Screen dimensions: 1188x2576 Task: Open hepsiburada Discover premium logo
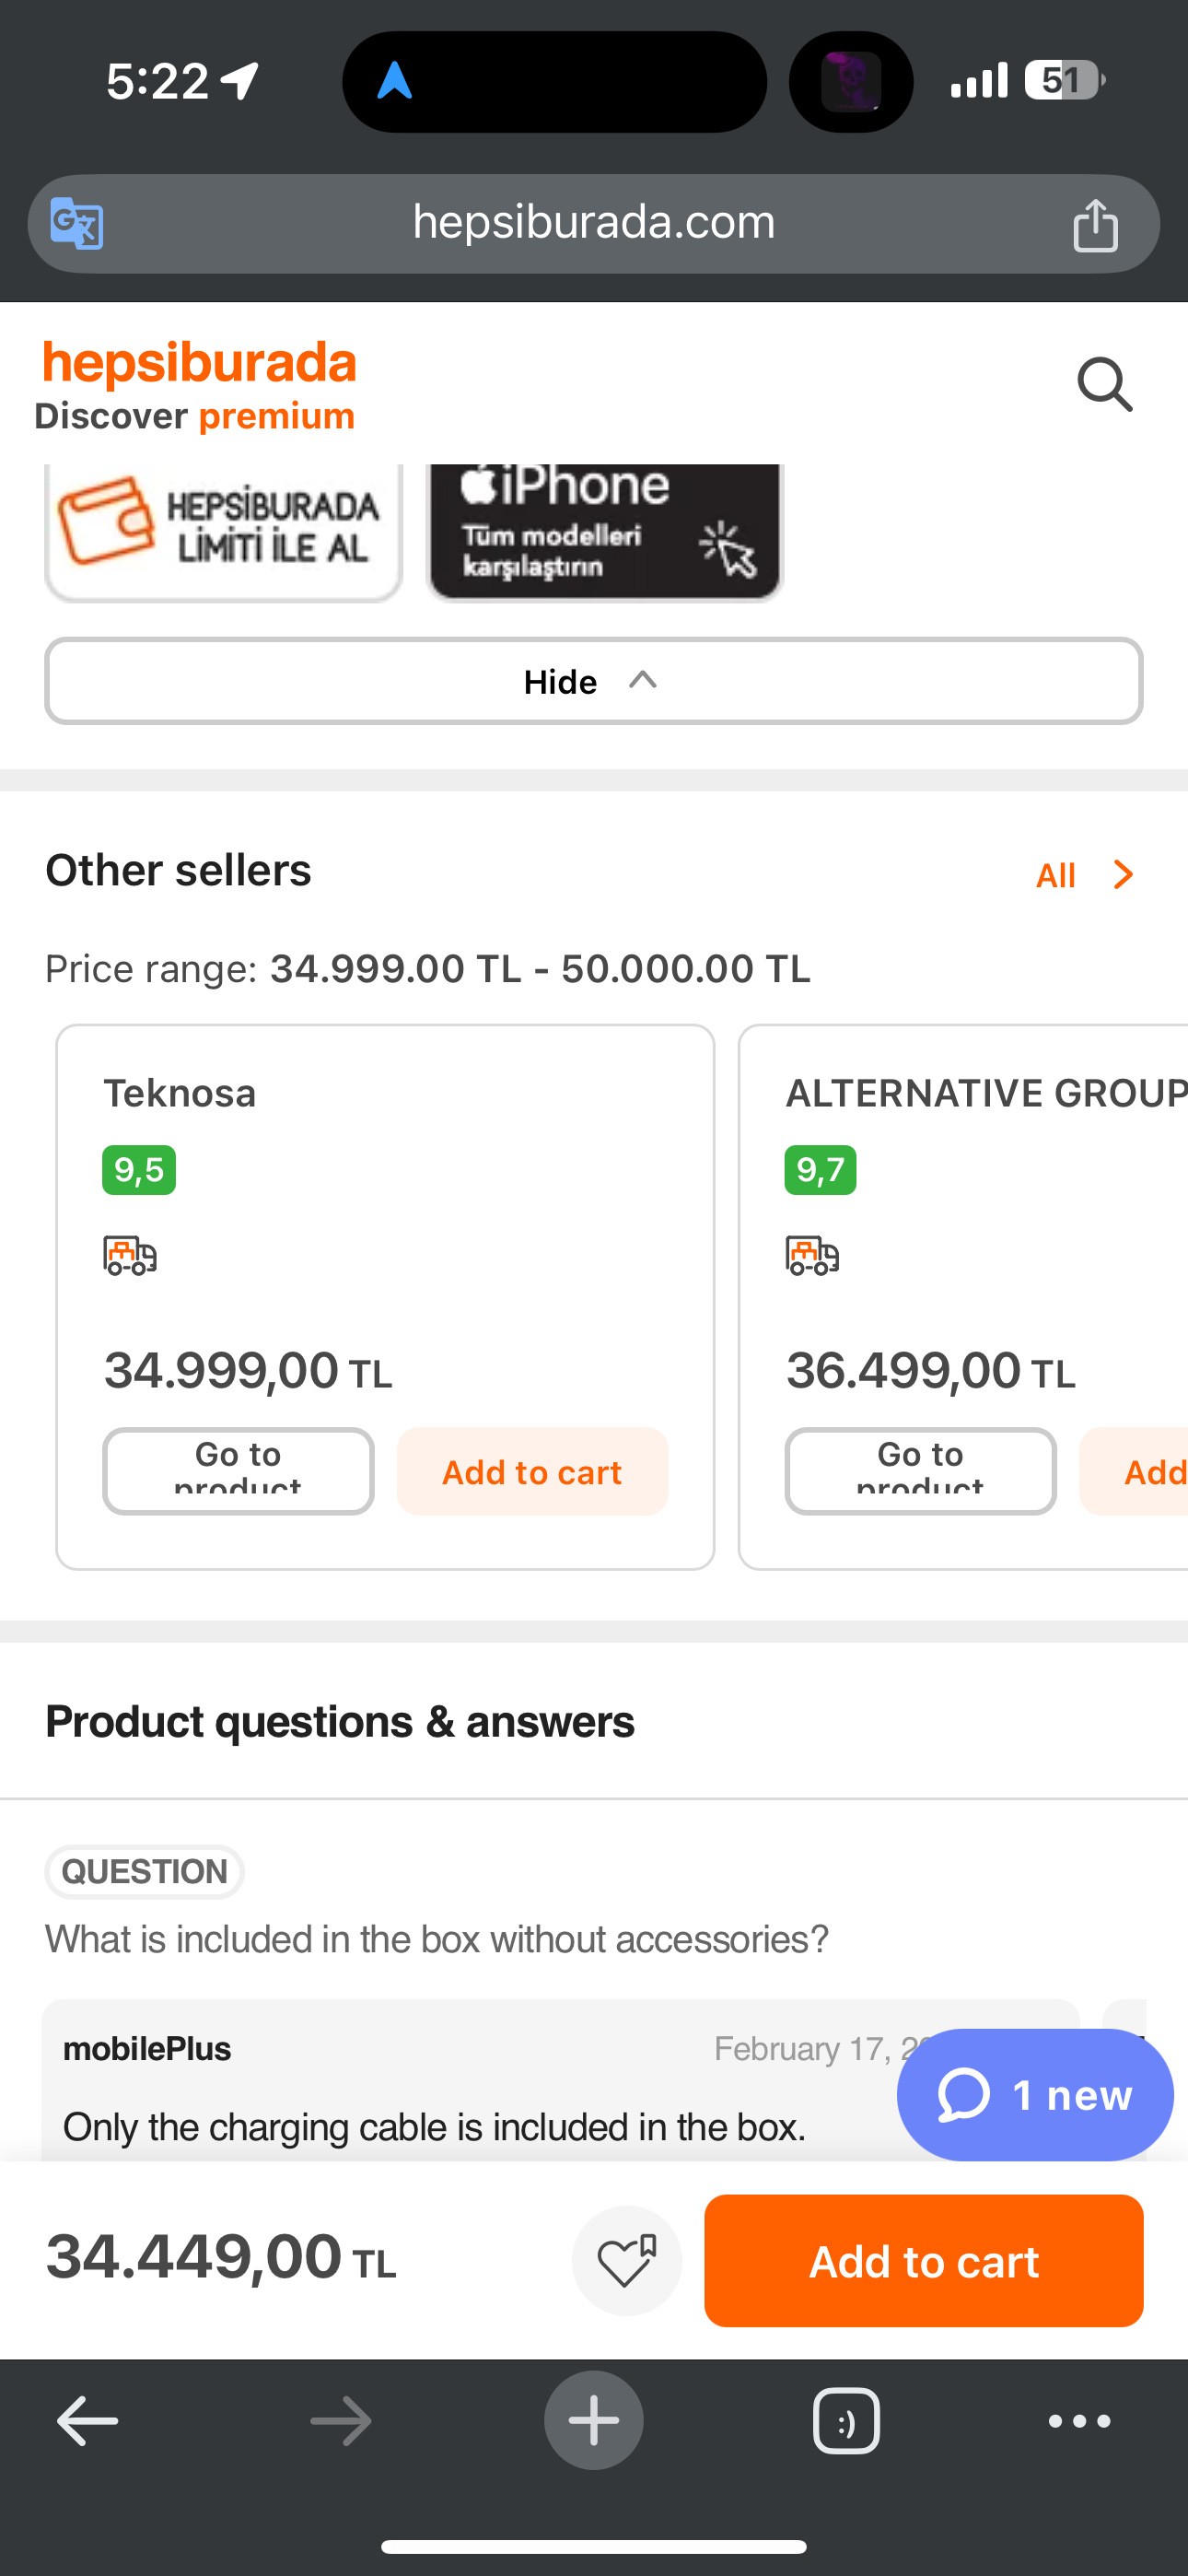[x=197, y=386]
